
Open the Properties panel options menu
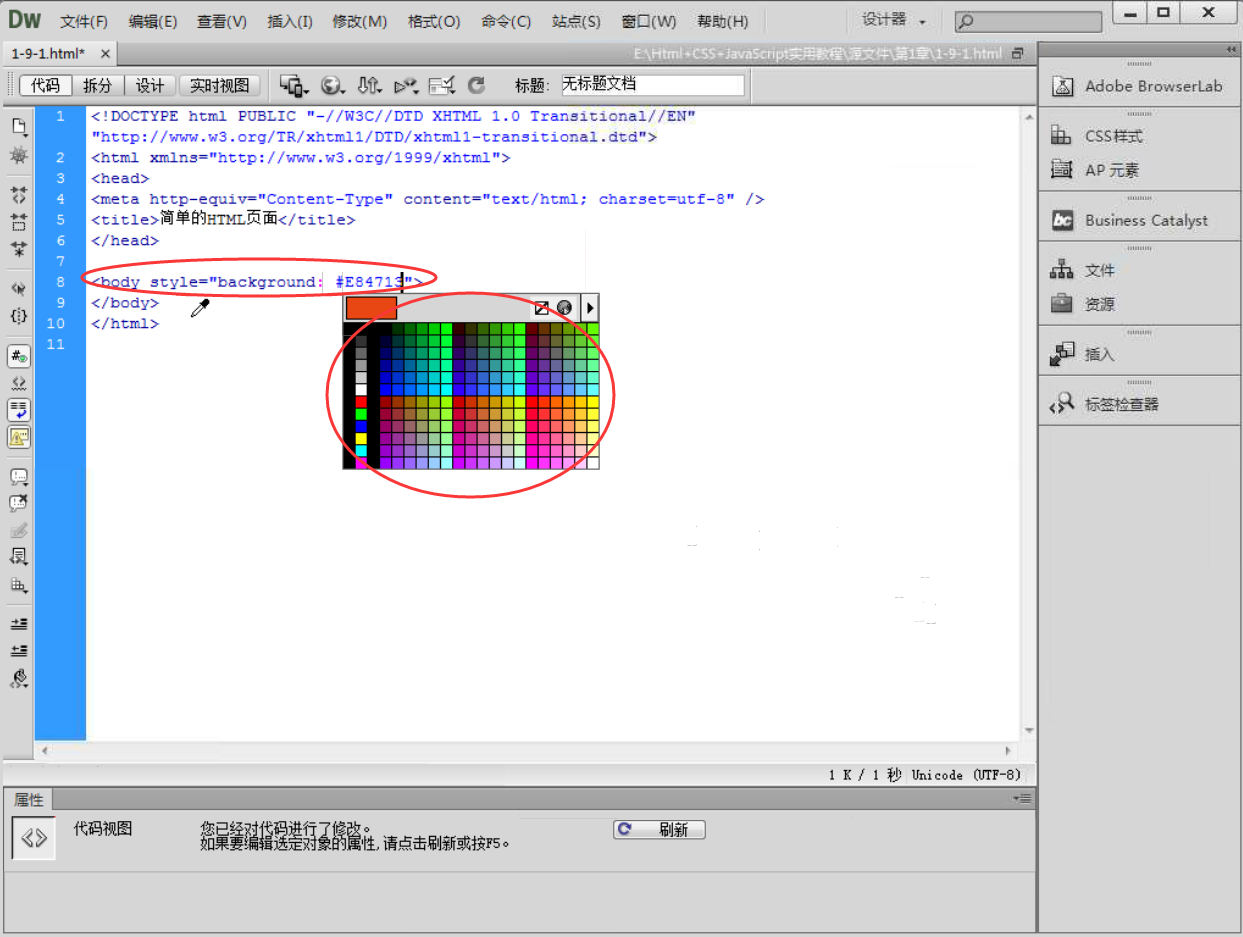coord(1022,798)
